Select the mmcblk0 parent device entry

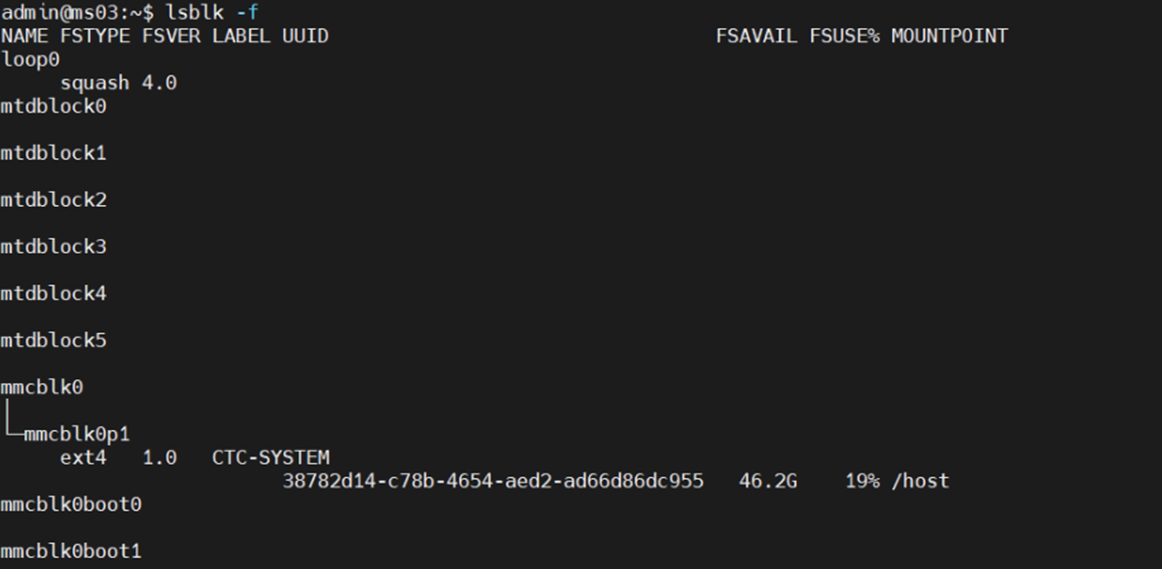pyautogui.click(x=42, y=387)
